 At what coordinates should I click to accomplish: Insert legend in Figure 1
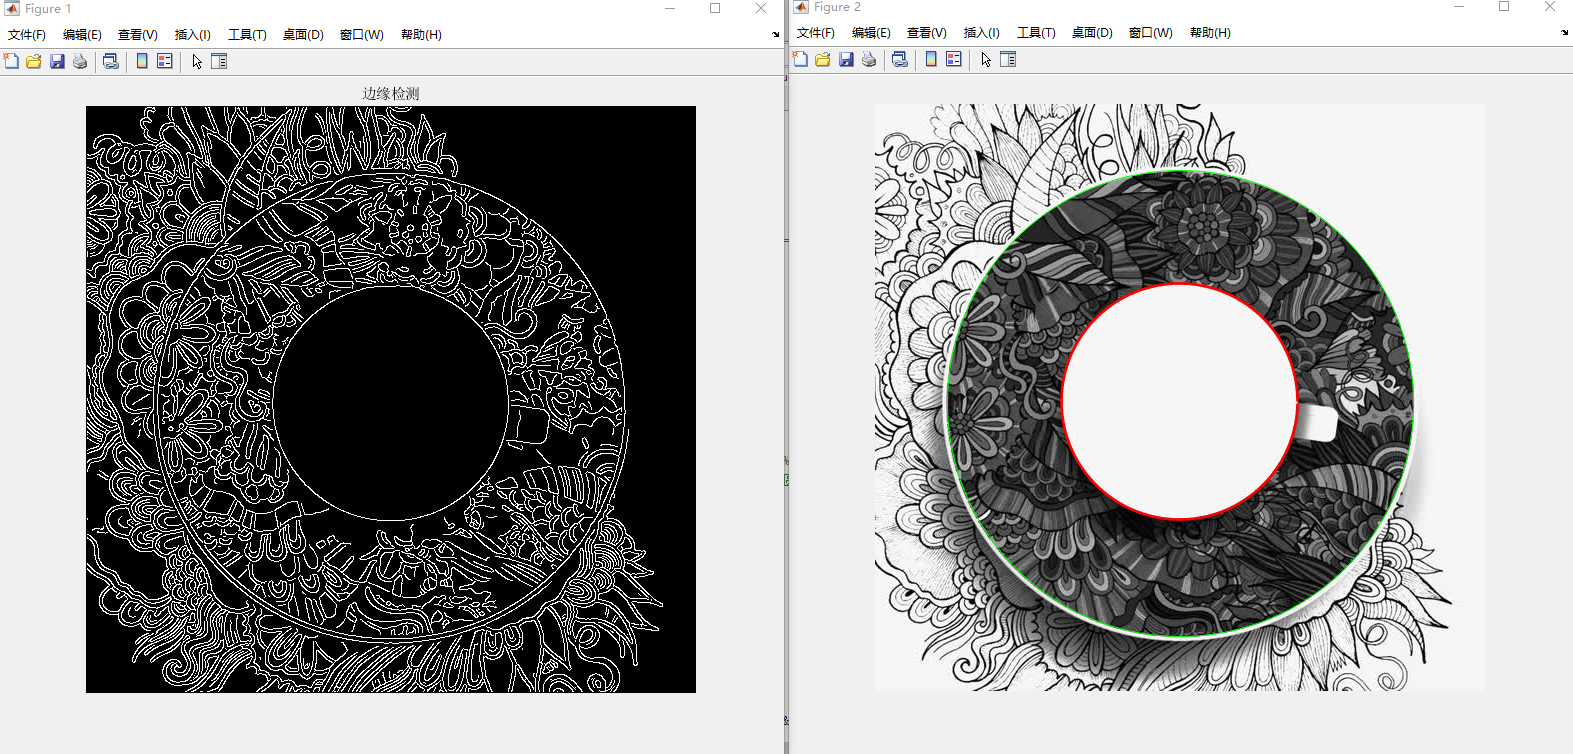coord(165,61)
